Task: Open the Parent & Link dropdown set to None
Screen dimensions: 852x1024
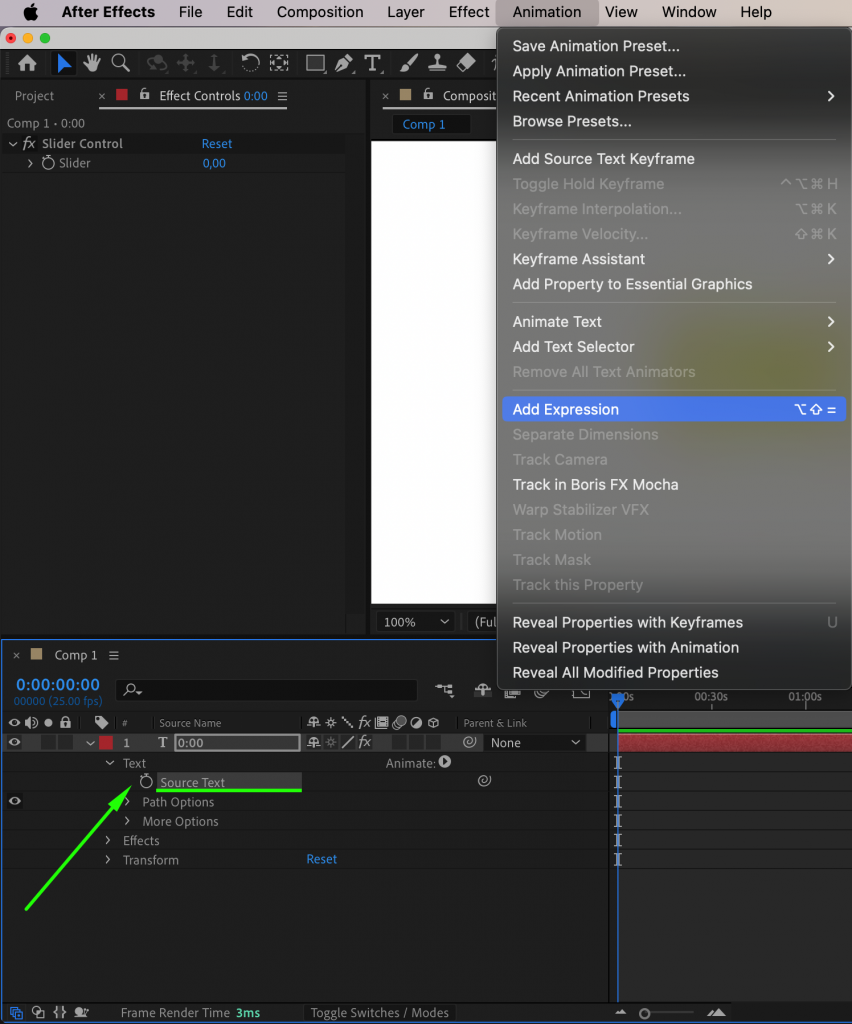Action: coord(535,742)
